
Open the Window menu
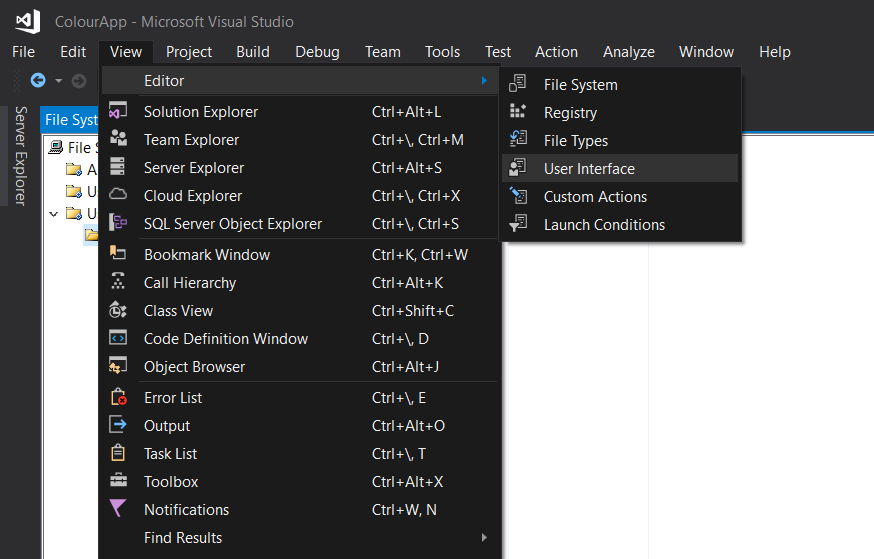point(706,52)
